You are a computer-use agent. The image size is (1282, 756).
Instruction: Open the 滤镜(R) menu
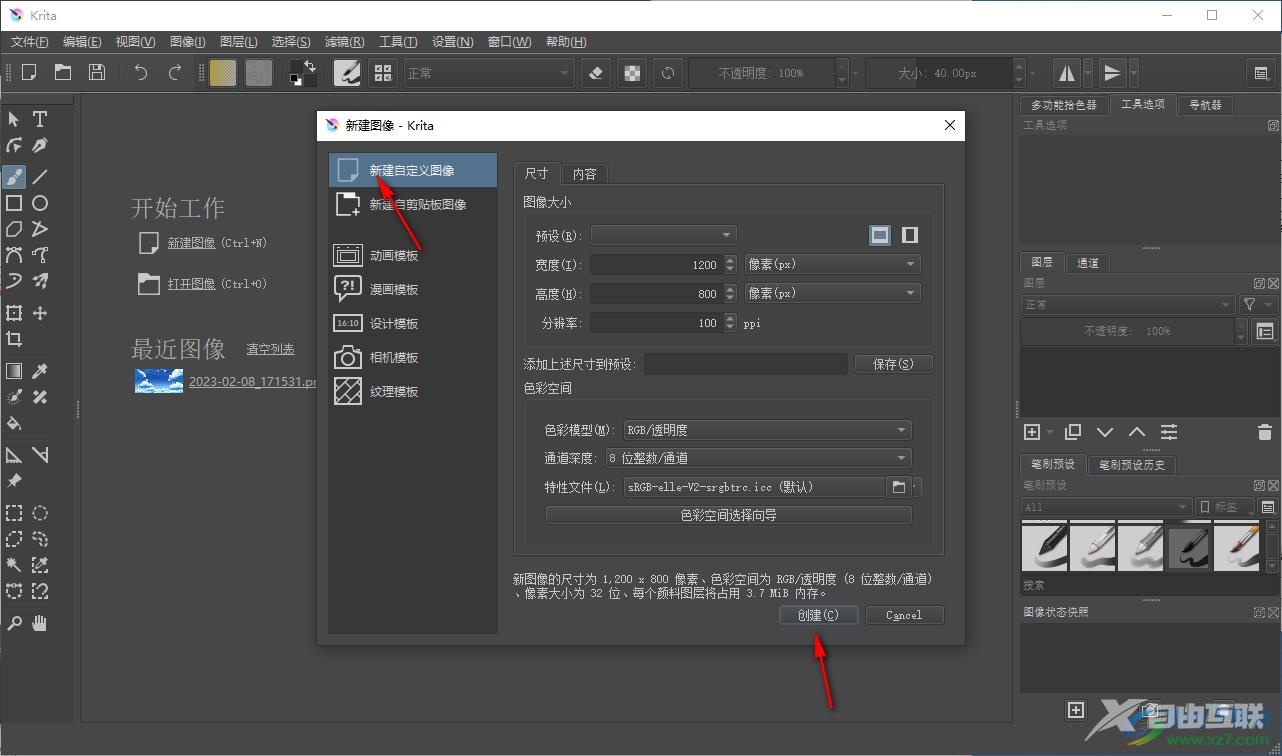(x=344, y=41)
